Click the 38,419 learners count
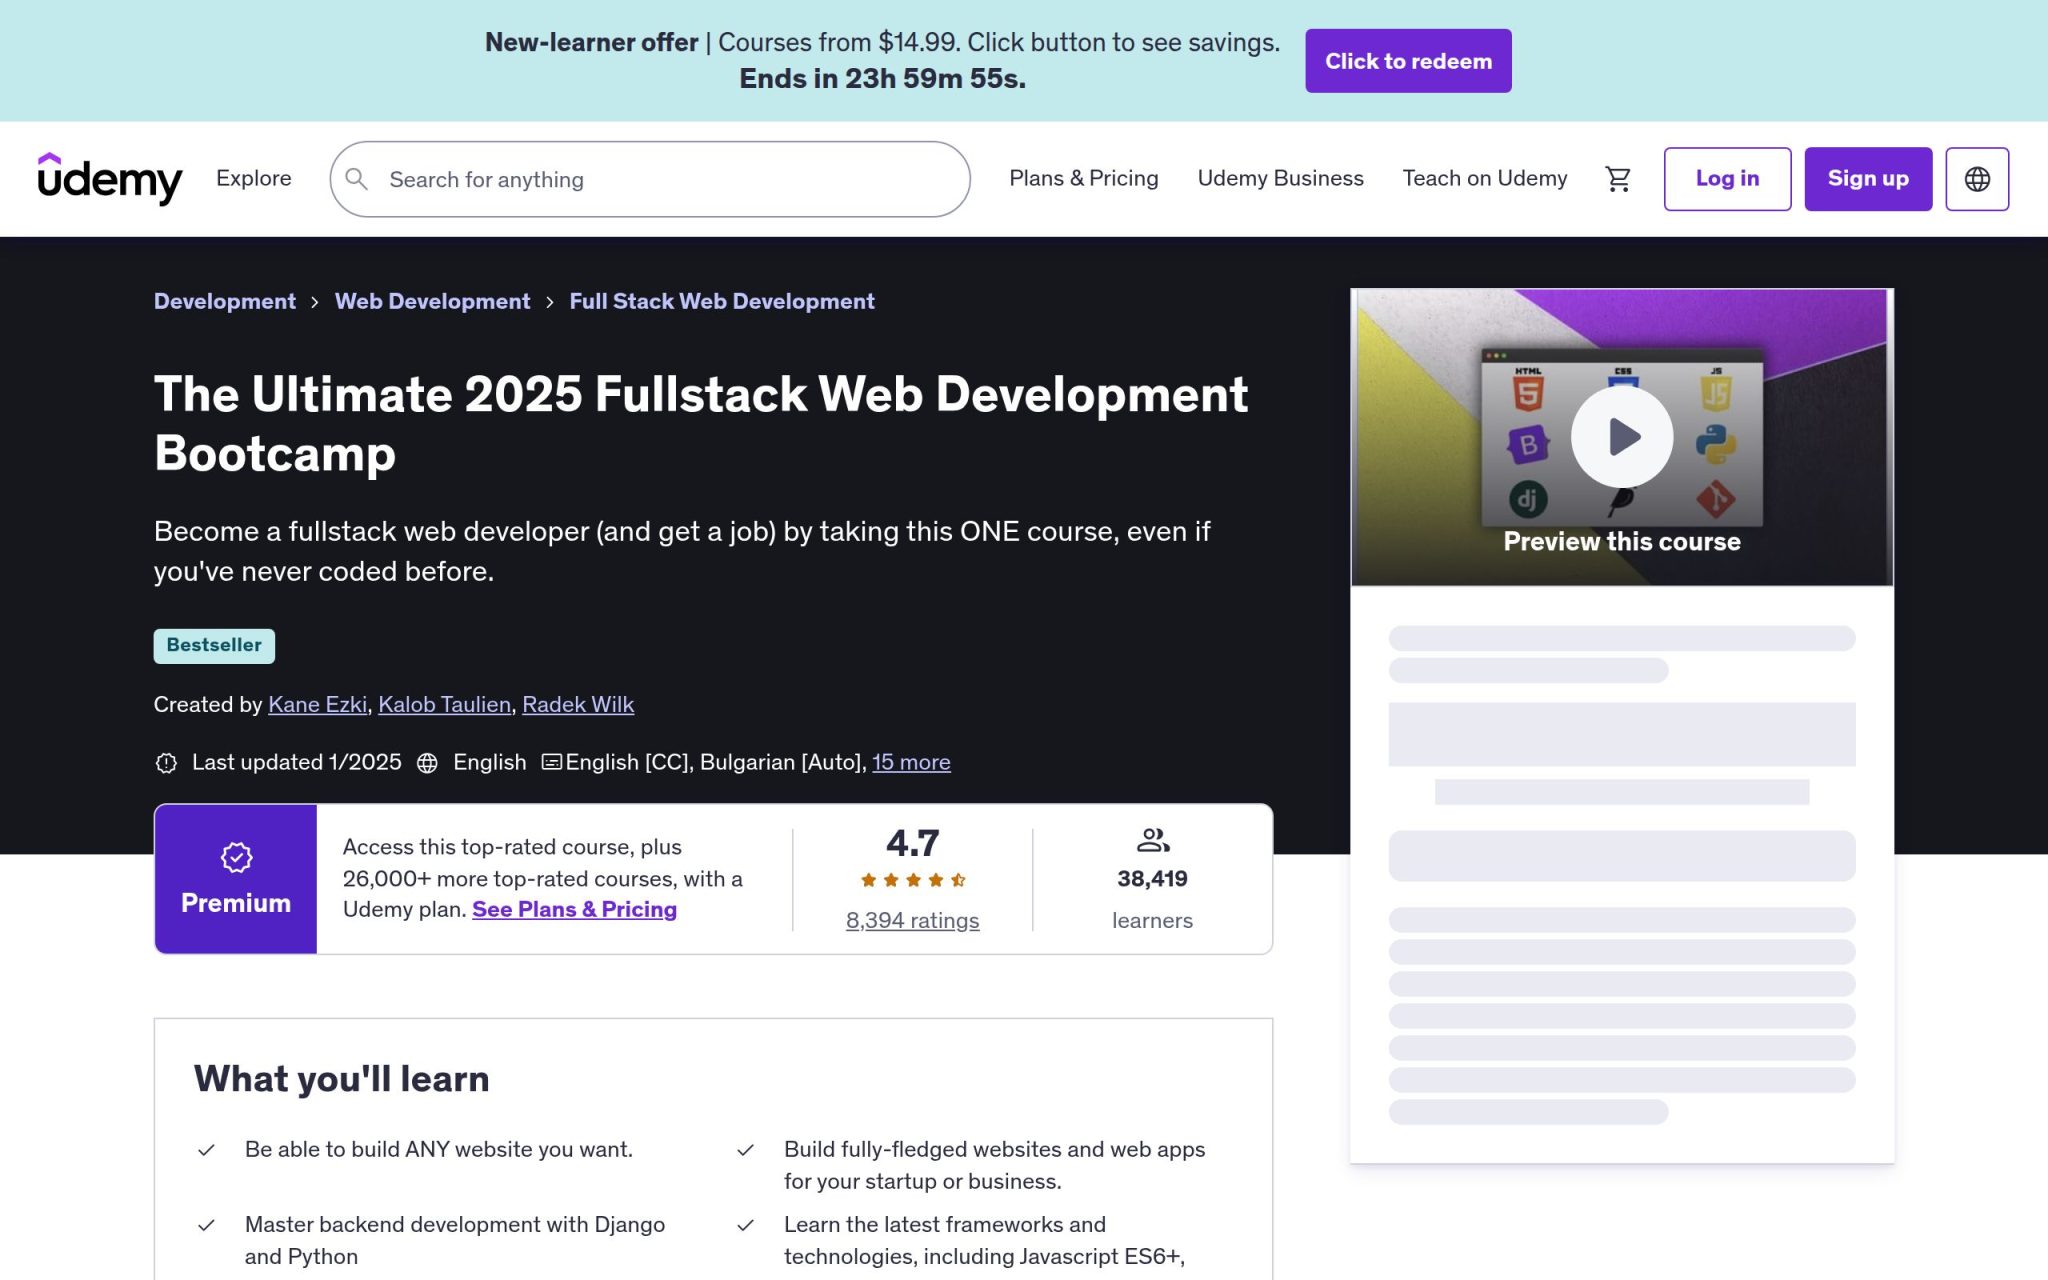This screenshot has width=2048, height=1280. click(x=1152, y=879)
